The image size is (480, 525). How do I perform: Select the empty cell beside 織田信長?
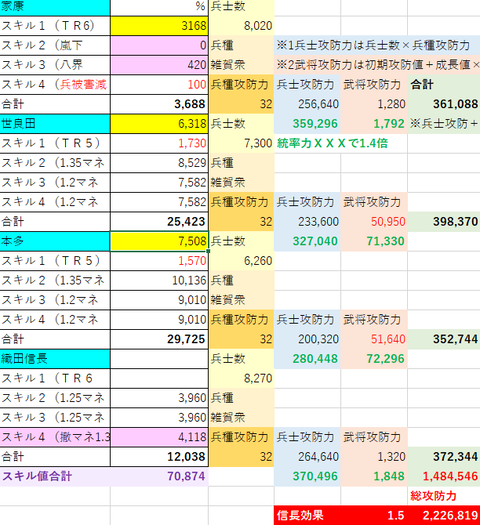[159, 359]
